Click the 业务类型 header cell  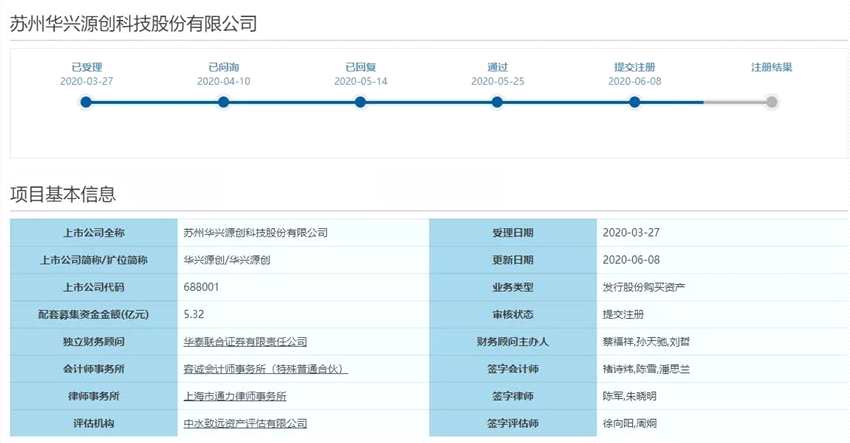pos(513,287)
